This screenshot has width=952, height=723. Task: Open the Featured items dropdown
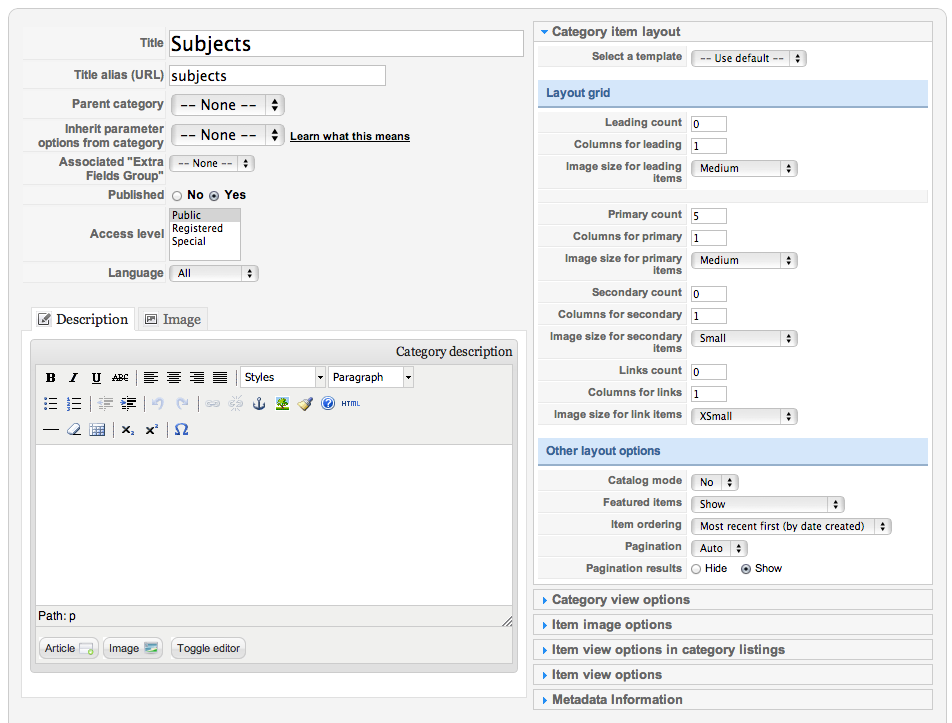[767, 504]
